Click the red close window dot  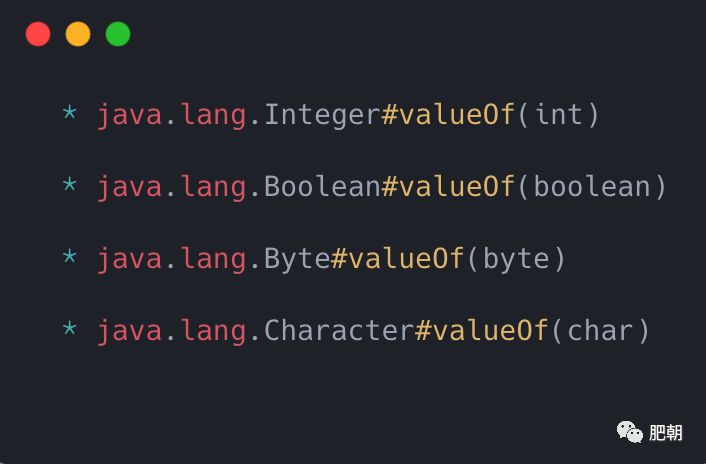38,34
